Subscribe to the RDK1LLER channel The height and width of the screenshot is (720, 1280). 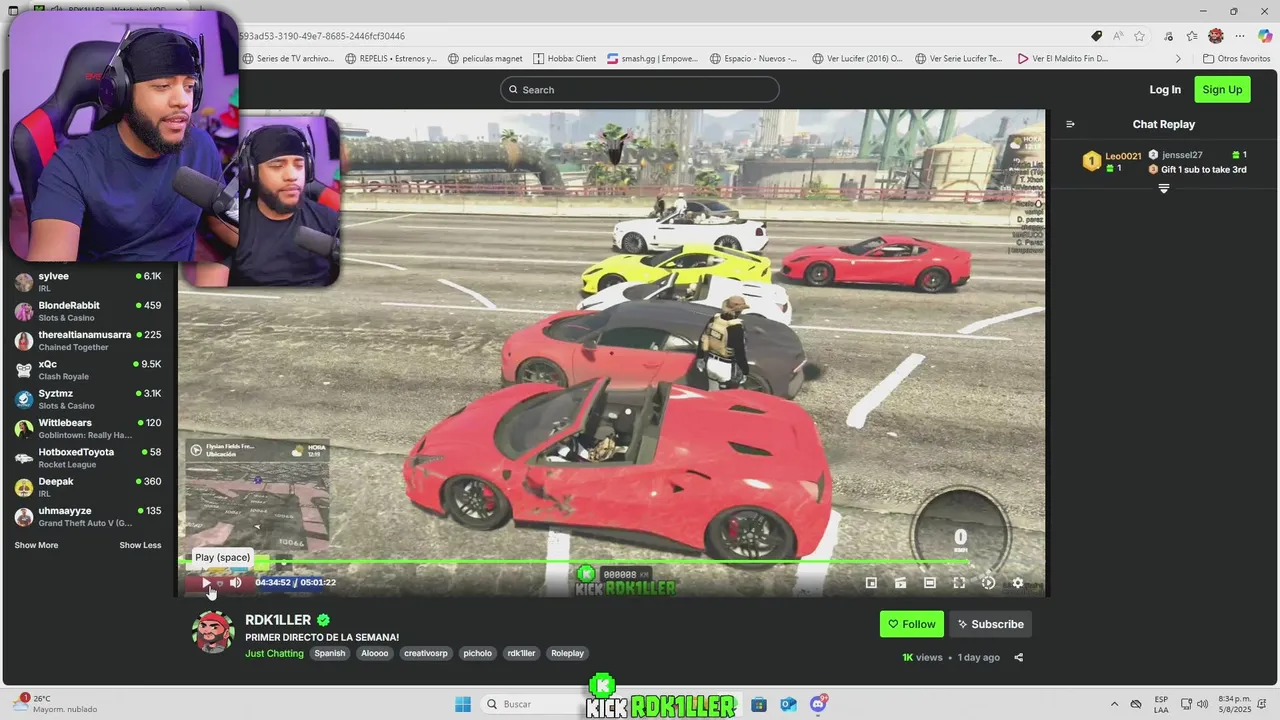tap(990, 624)
